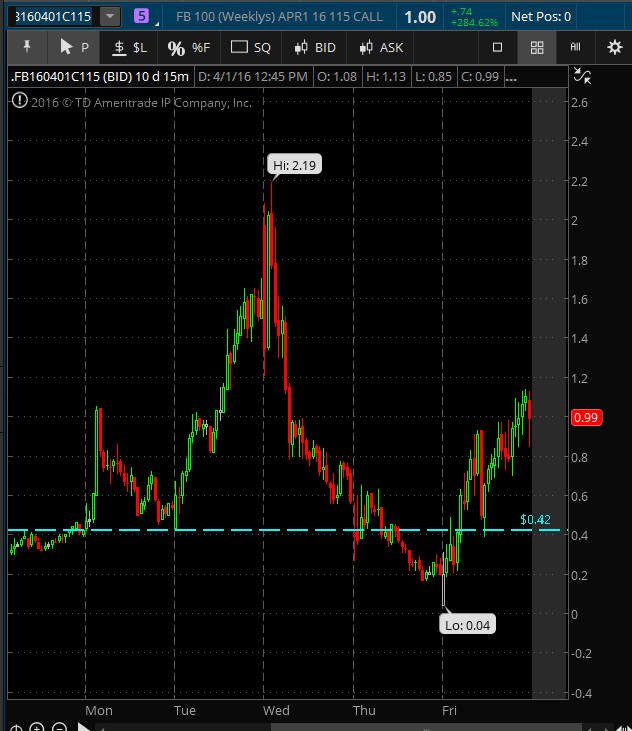Click the zoom in (+) icon below chart
This screenshot has height=731, width=632.
click(x=37, y=727)
